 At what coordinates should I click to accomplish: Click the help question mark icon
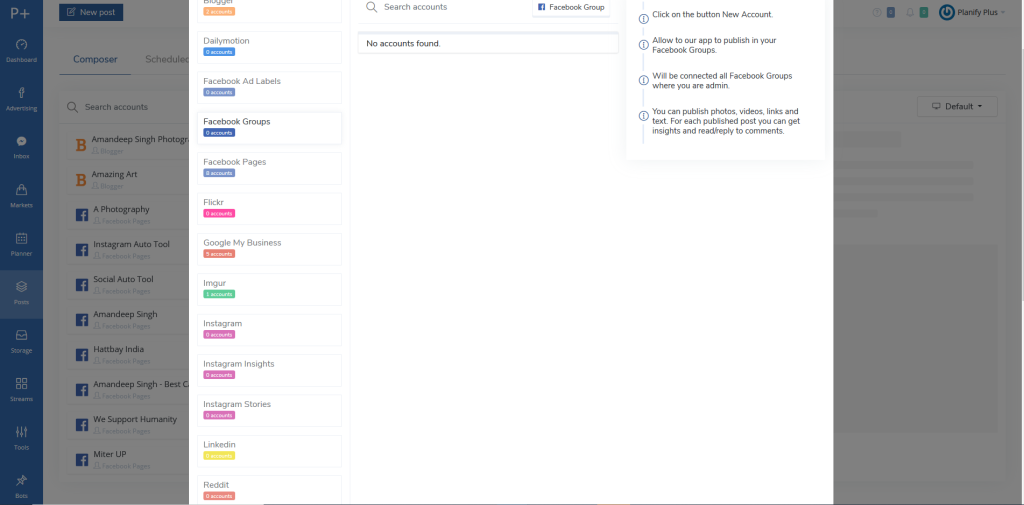tap(877, 13)
